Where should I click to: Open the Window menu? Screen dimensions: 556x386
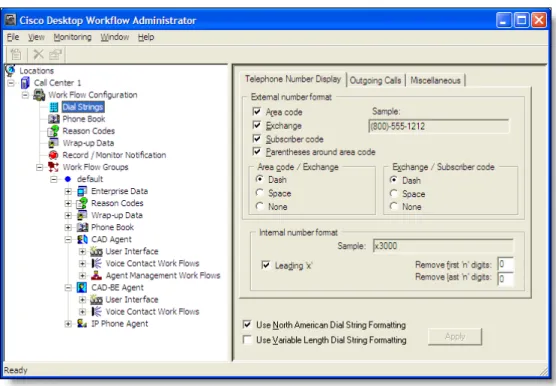(115, 37)
